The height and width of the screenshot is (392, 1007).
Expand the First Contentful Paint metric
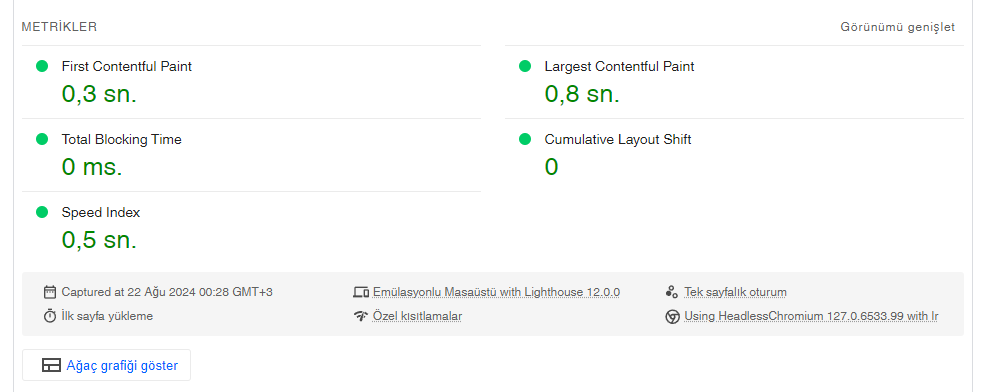[251, 82]
